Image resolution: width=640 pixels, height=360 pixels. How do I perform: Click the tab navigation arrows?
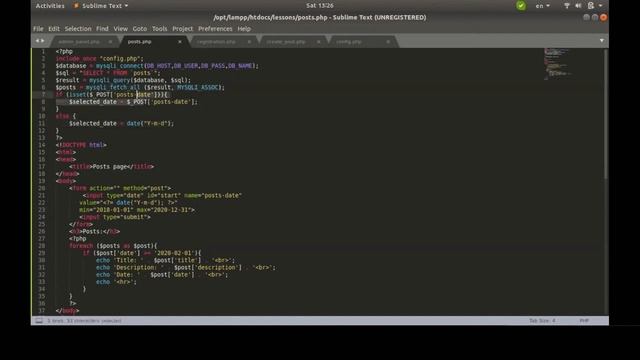point(40,41)
